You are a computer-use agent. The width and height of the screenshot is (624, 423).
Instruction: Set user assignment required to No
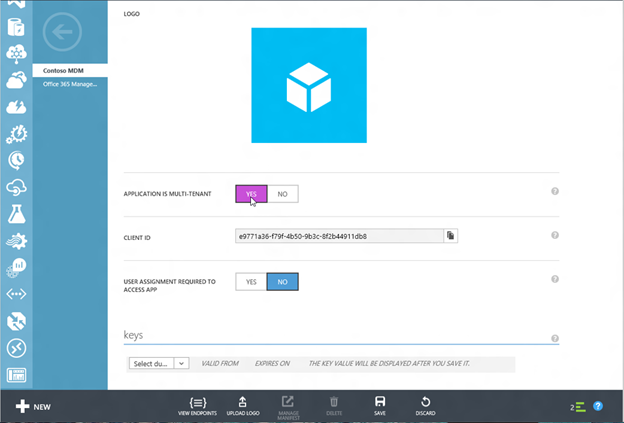pos(282,282)
